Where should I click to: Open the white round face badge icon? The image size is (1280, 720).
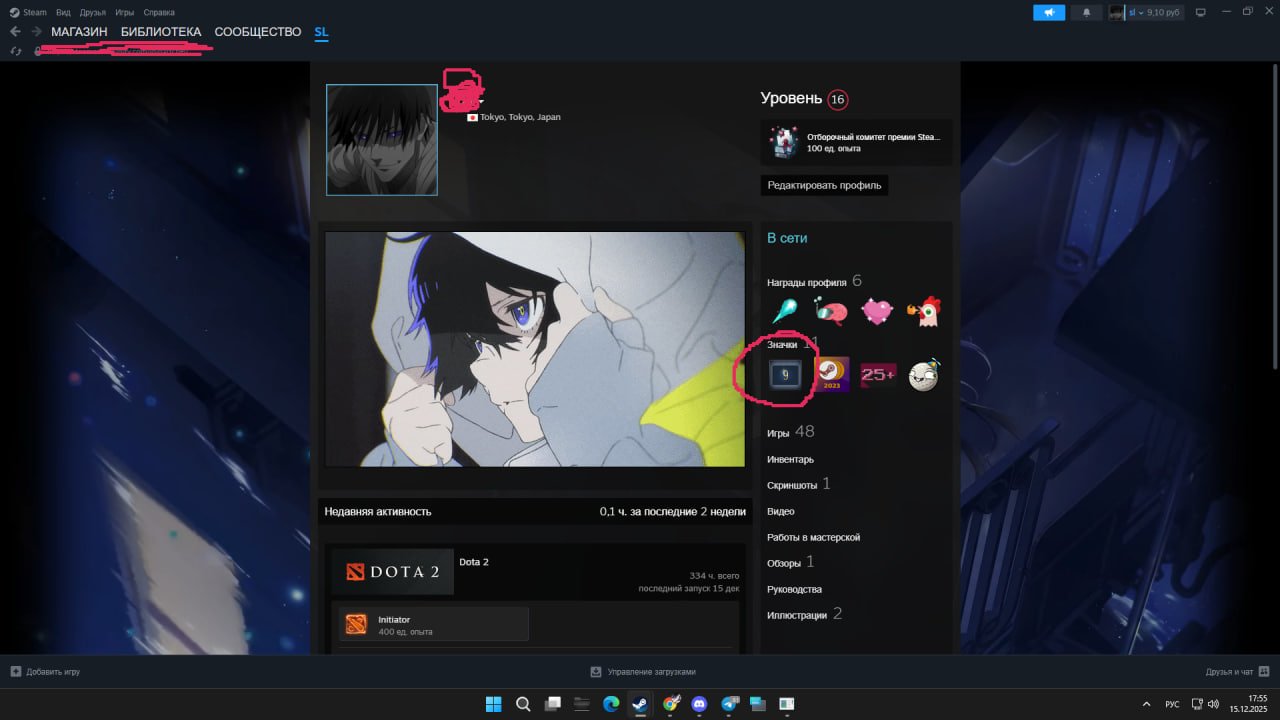pos(923,375)
